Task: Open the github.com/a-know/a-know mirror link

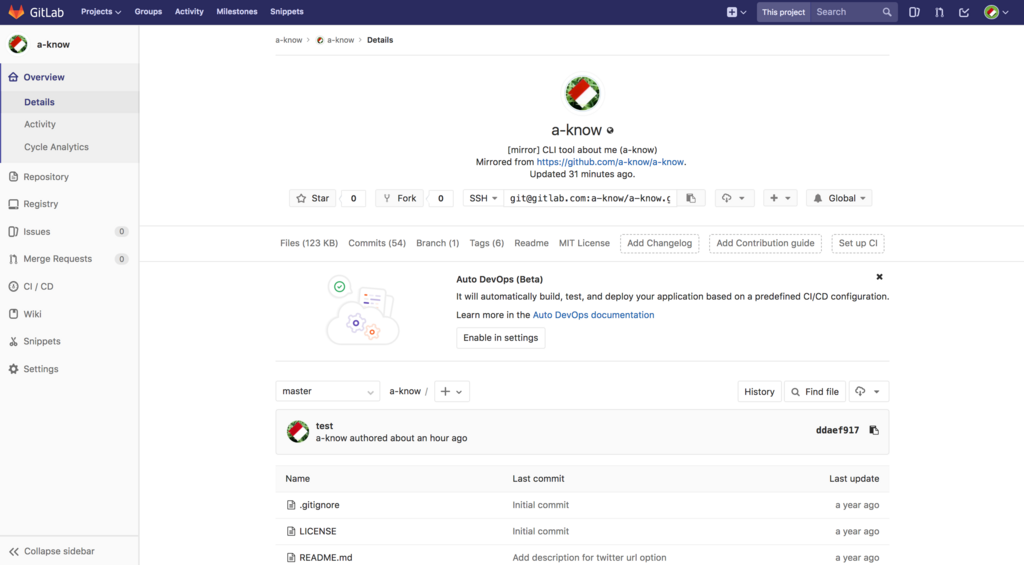Action: click(610, 162)
